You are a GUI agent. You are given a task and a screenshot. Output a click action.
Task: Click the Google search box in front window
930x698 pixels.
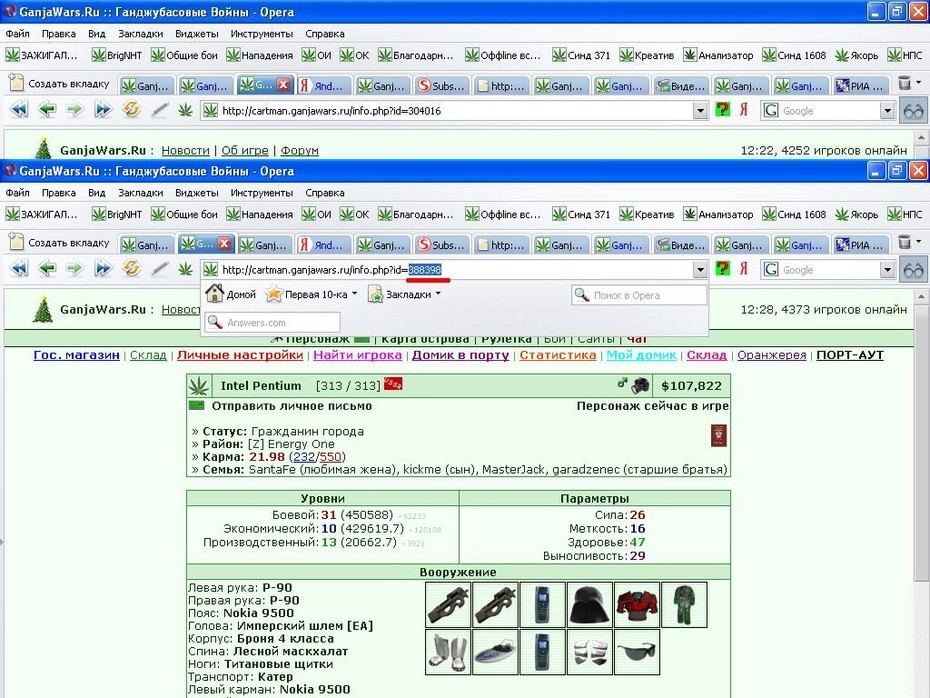pos(821,270)
